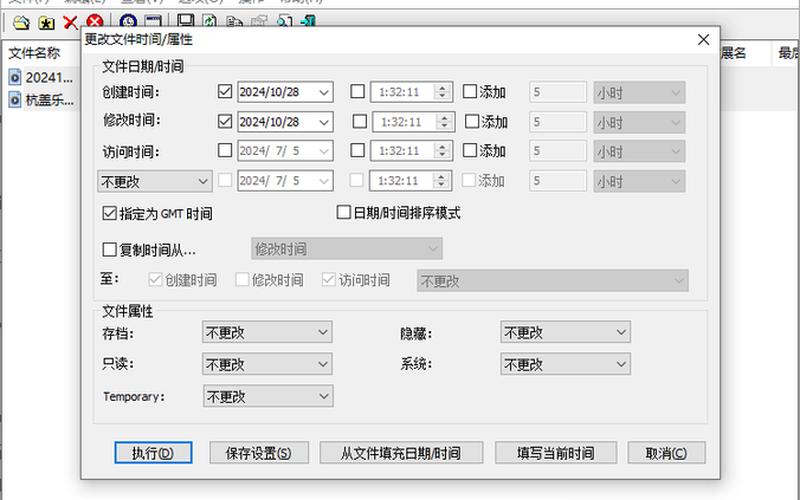Click the 访问时间 time spinner arrows
The image size is (800, 500).
point(442,151)
